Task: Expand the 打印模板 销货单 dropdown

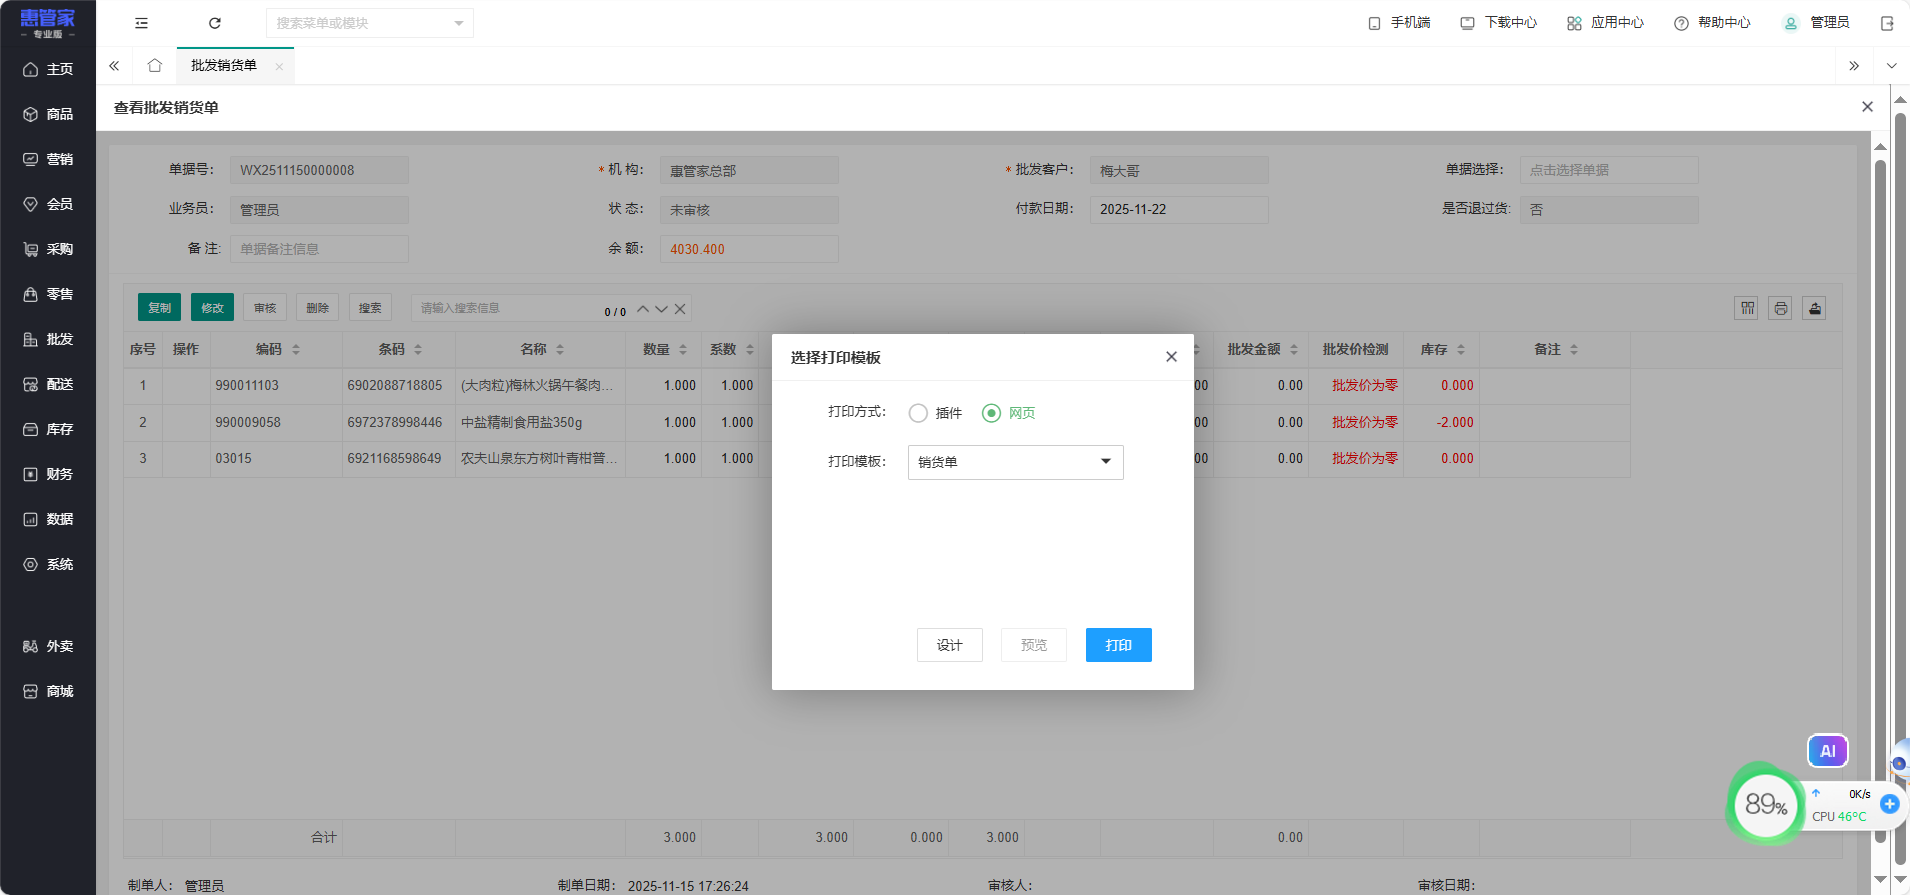Action: (x=1015, y=462)
